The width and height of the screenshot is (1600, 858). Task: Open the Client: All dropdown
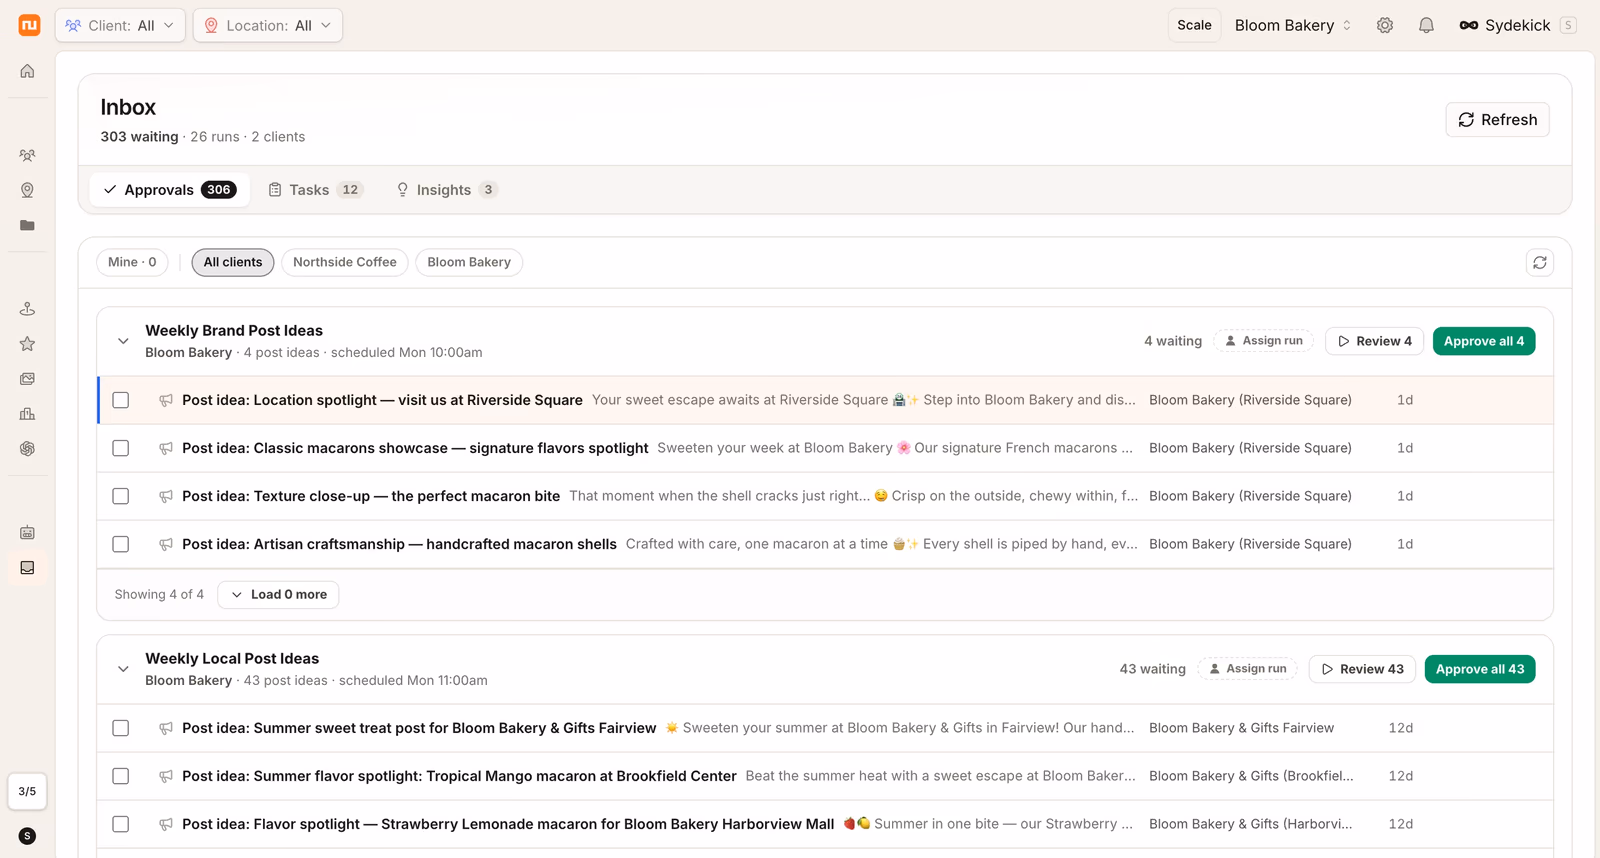[120, 25]
